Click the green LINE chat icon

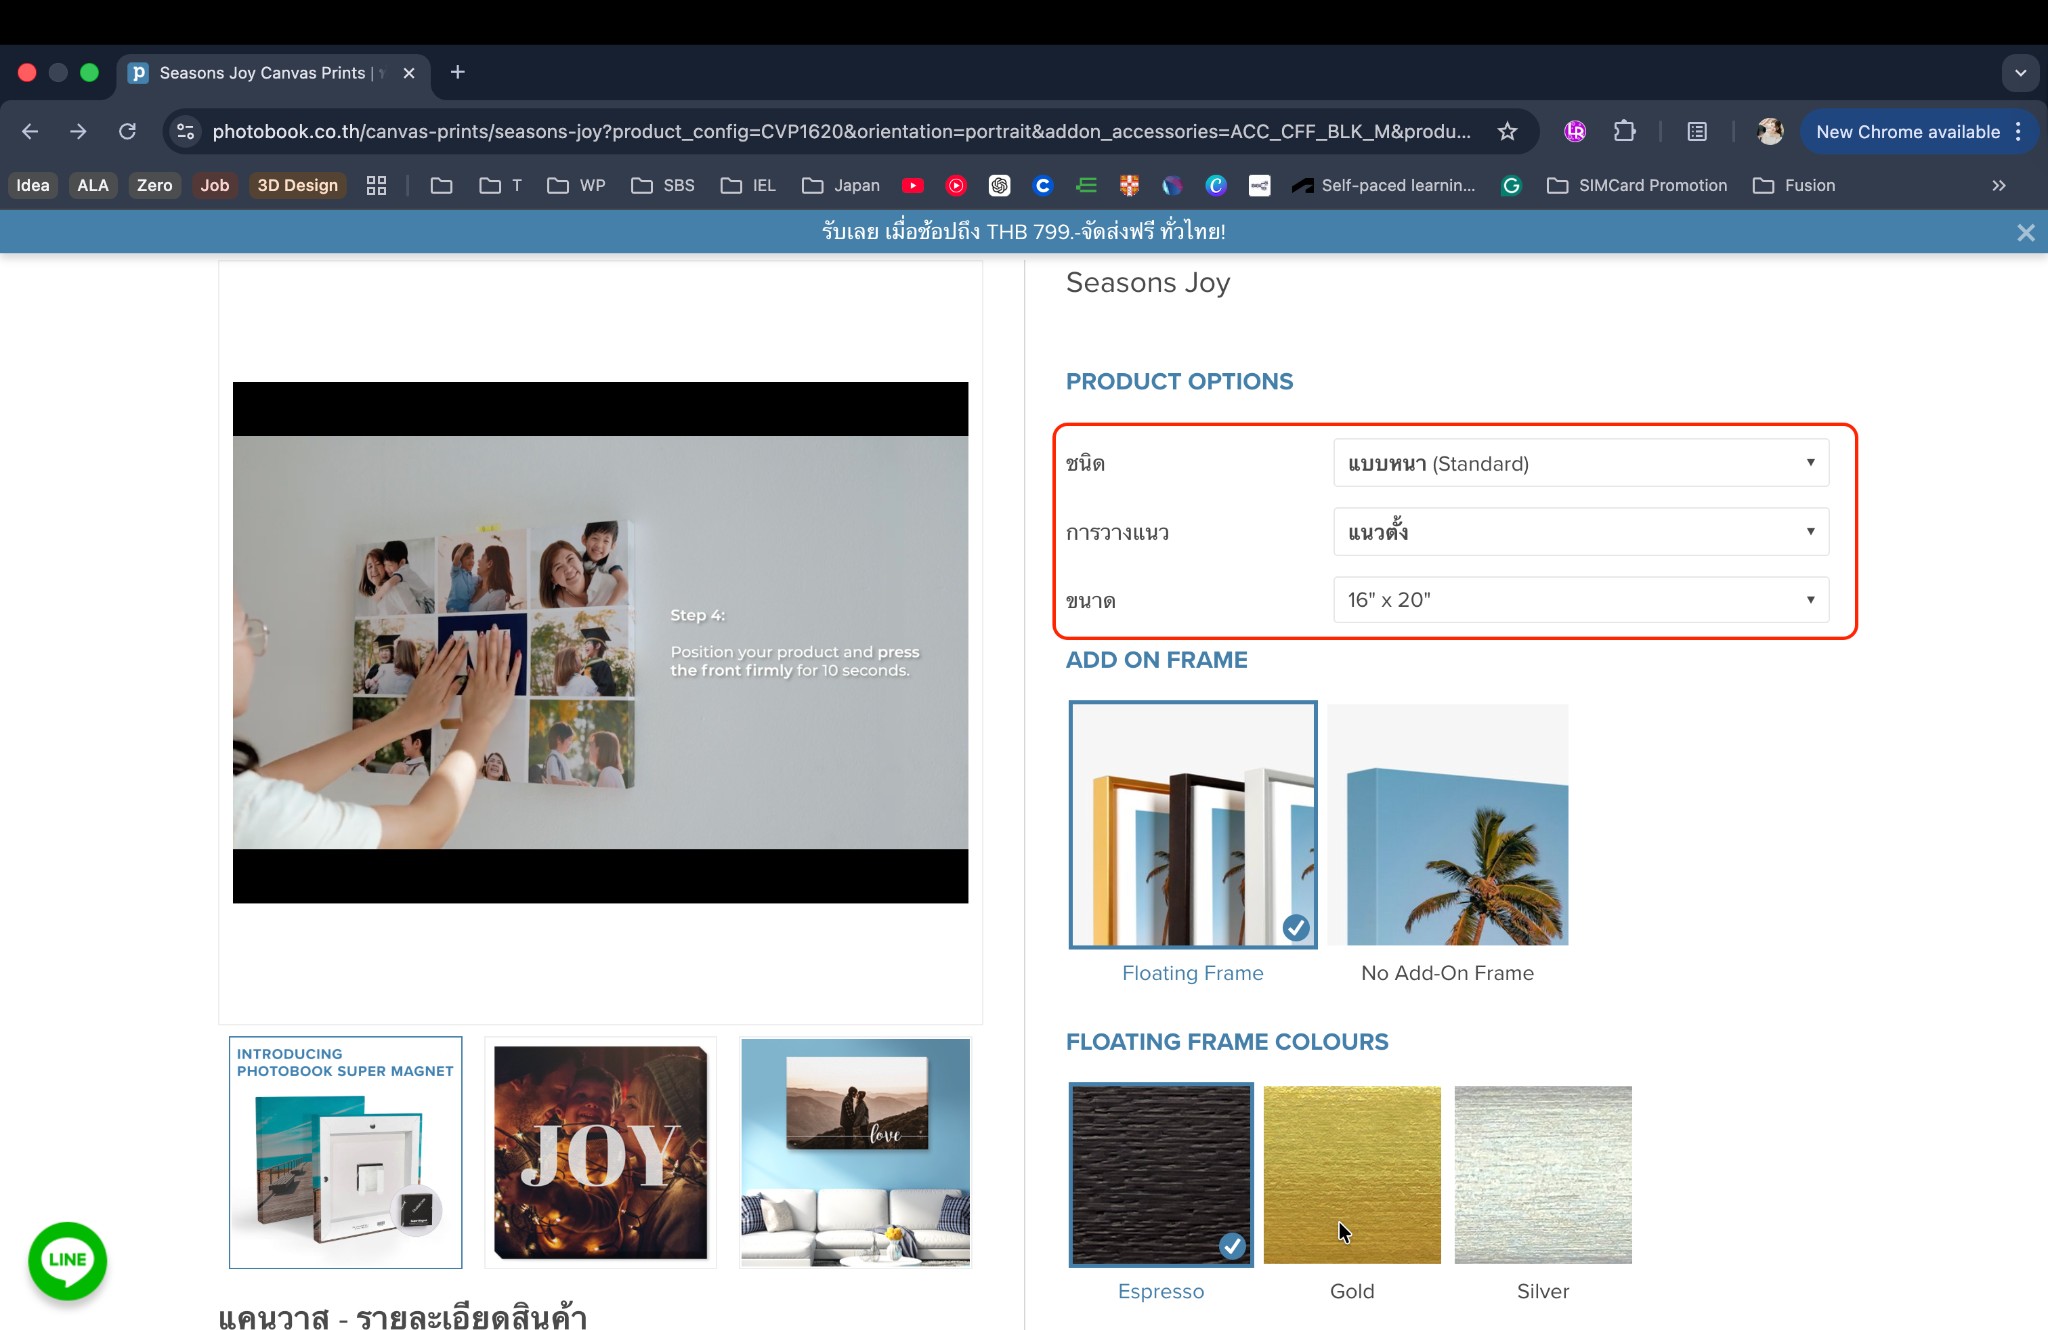tap(67, 1260)
